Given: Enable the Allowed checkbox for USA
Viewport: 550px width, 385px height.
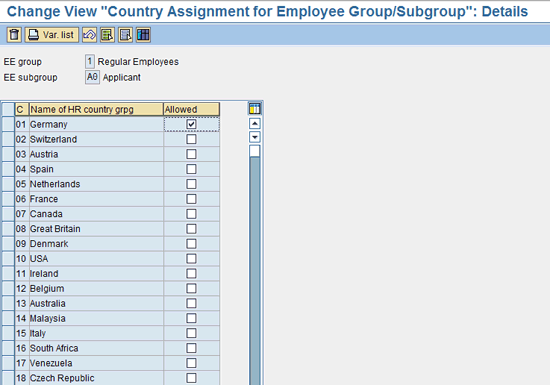Looking at the screenshot, I should pos(191,258).
